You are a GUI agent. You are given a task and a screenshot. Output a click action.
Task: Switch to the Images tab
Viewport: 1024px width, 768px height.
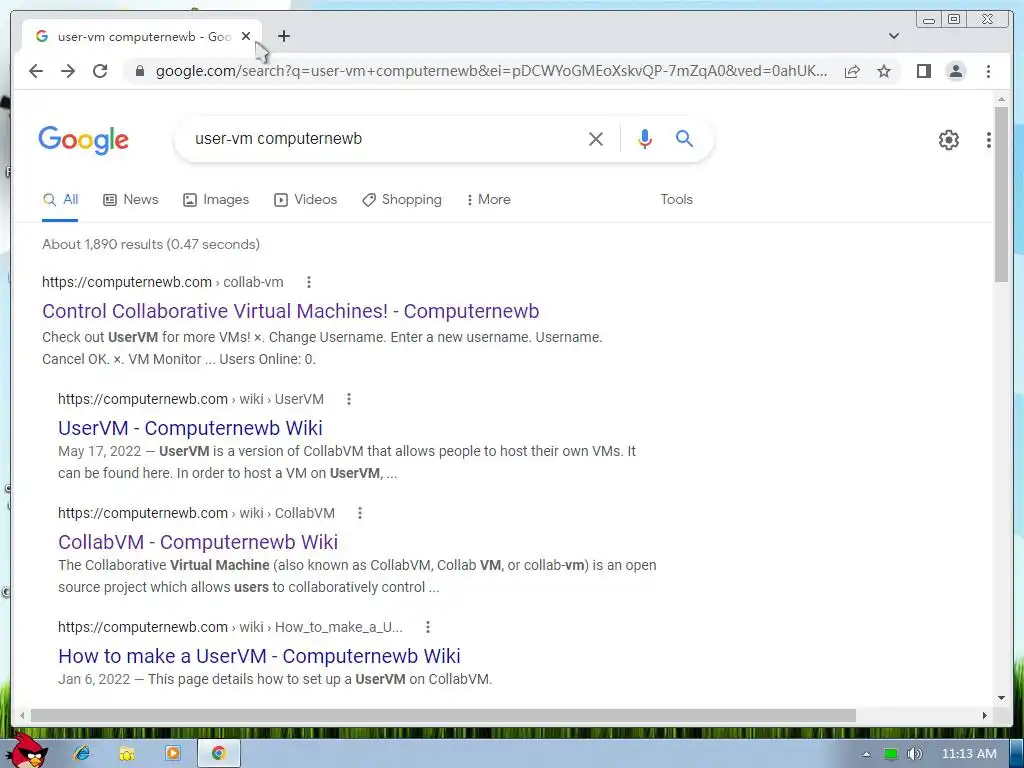coord(216,199)
